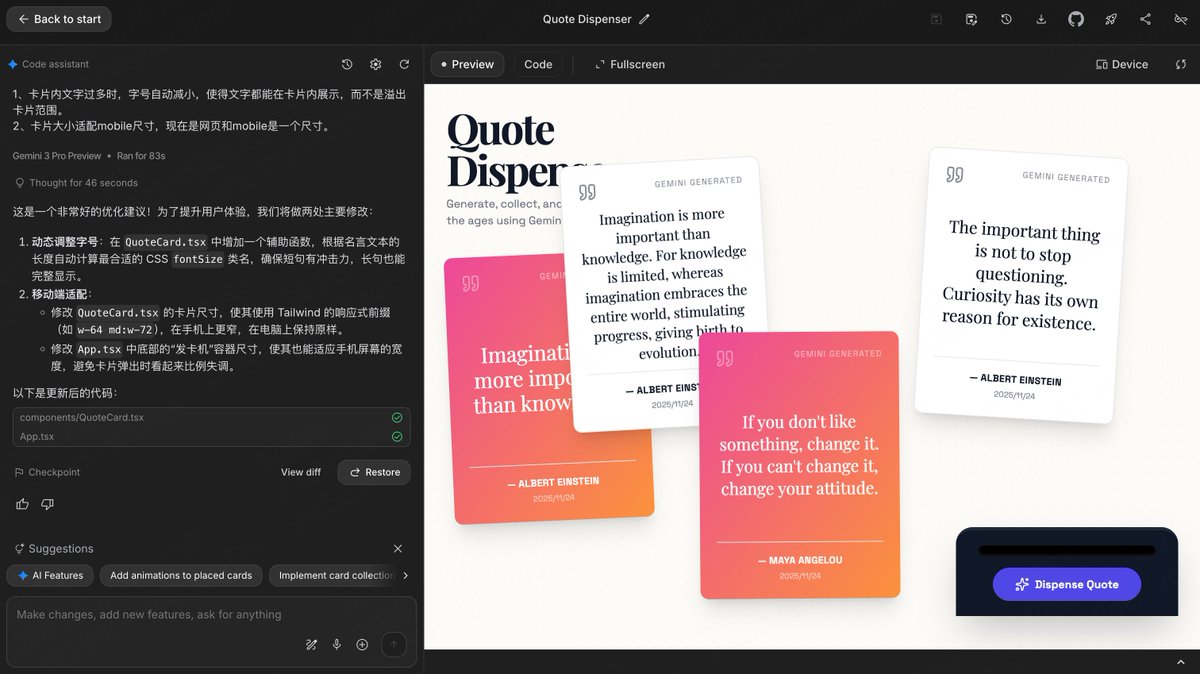The width and height of the screenshot is (1200, 674).
Task: Click the save icon in top toolbar
Action: [936, 19]
